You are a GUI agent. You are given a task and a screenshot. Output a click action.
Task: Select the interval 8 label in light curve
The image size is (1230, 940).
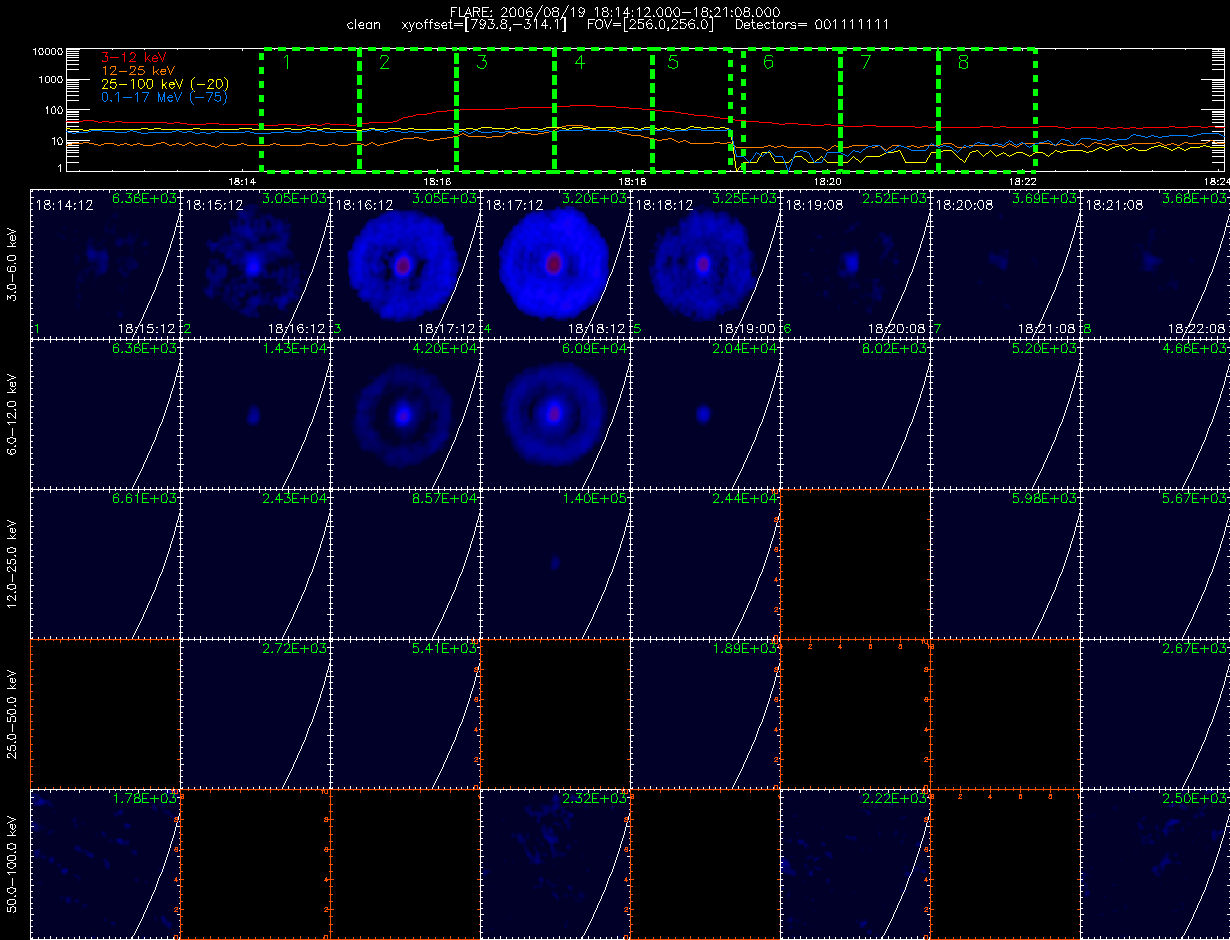point(963,62)
